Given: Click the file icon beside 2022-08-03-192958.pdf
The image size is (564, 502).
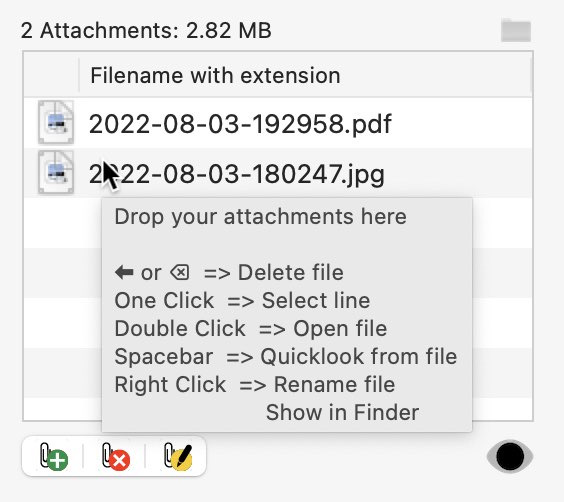Looking at the screenshot, I should pos(56,122).
